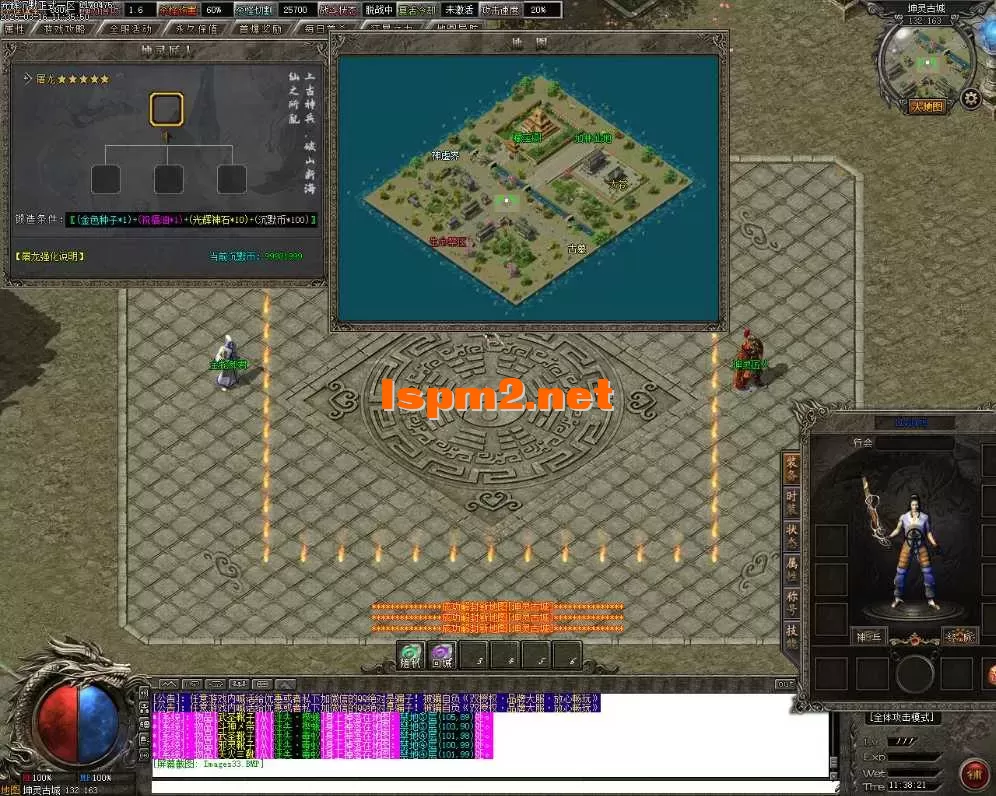This screenshot has height=796, width=996.
Task: Open the 每日首充 top menu tab
Action: [x=325, y=29]
